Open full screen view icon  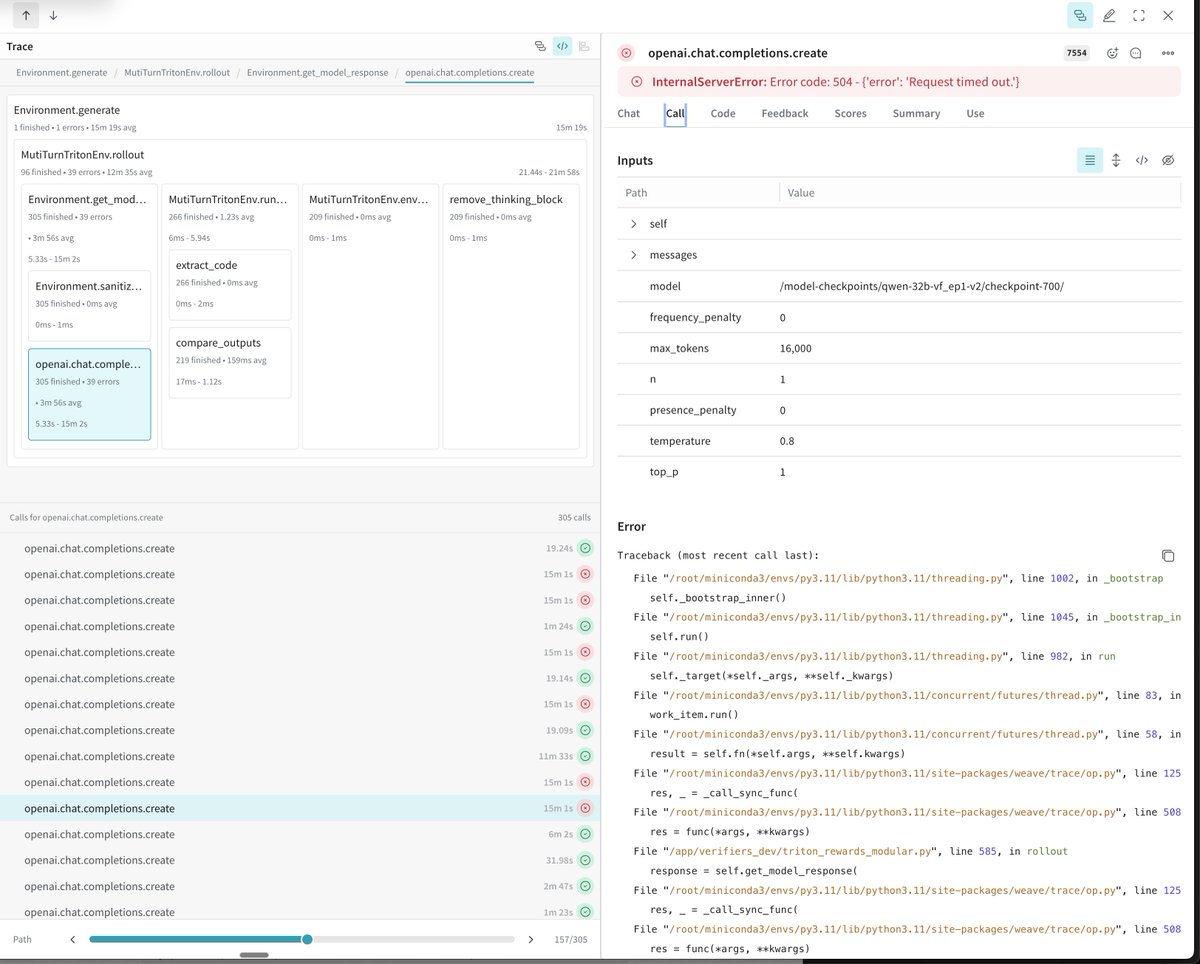coord(1138,15)
